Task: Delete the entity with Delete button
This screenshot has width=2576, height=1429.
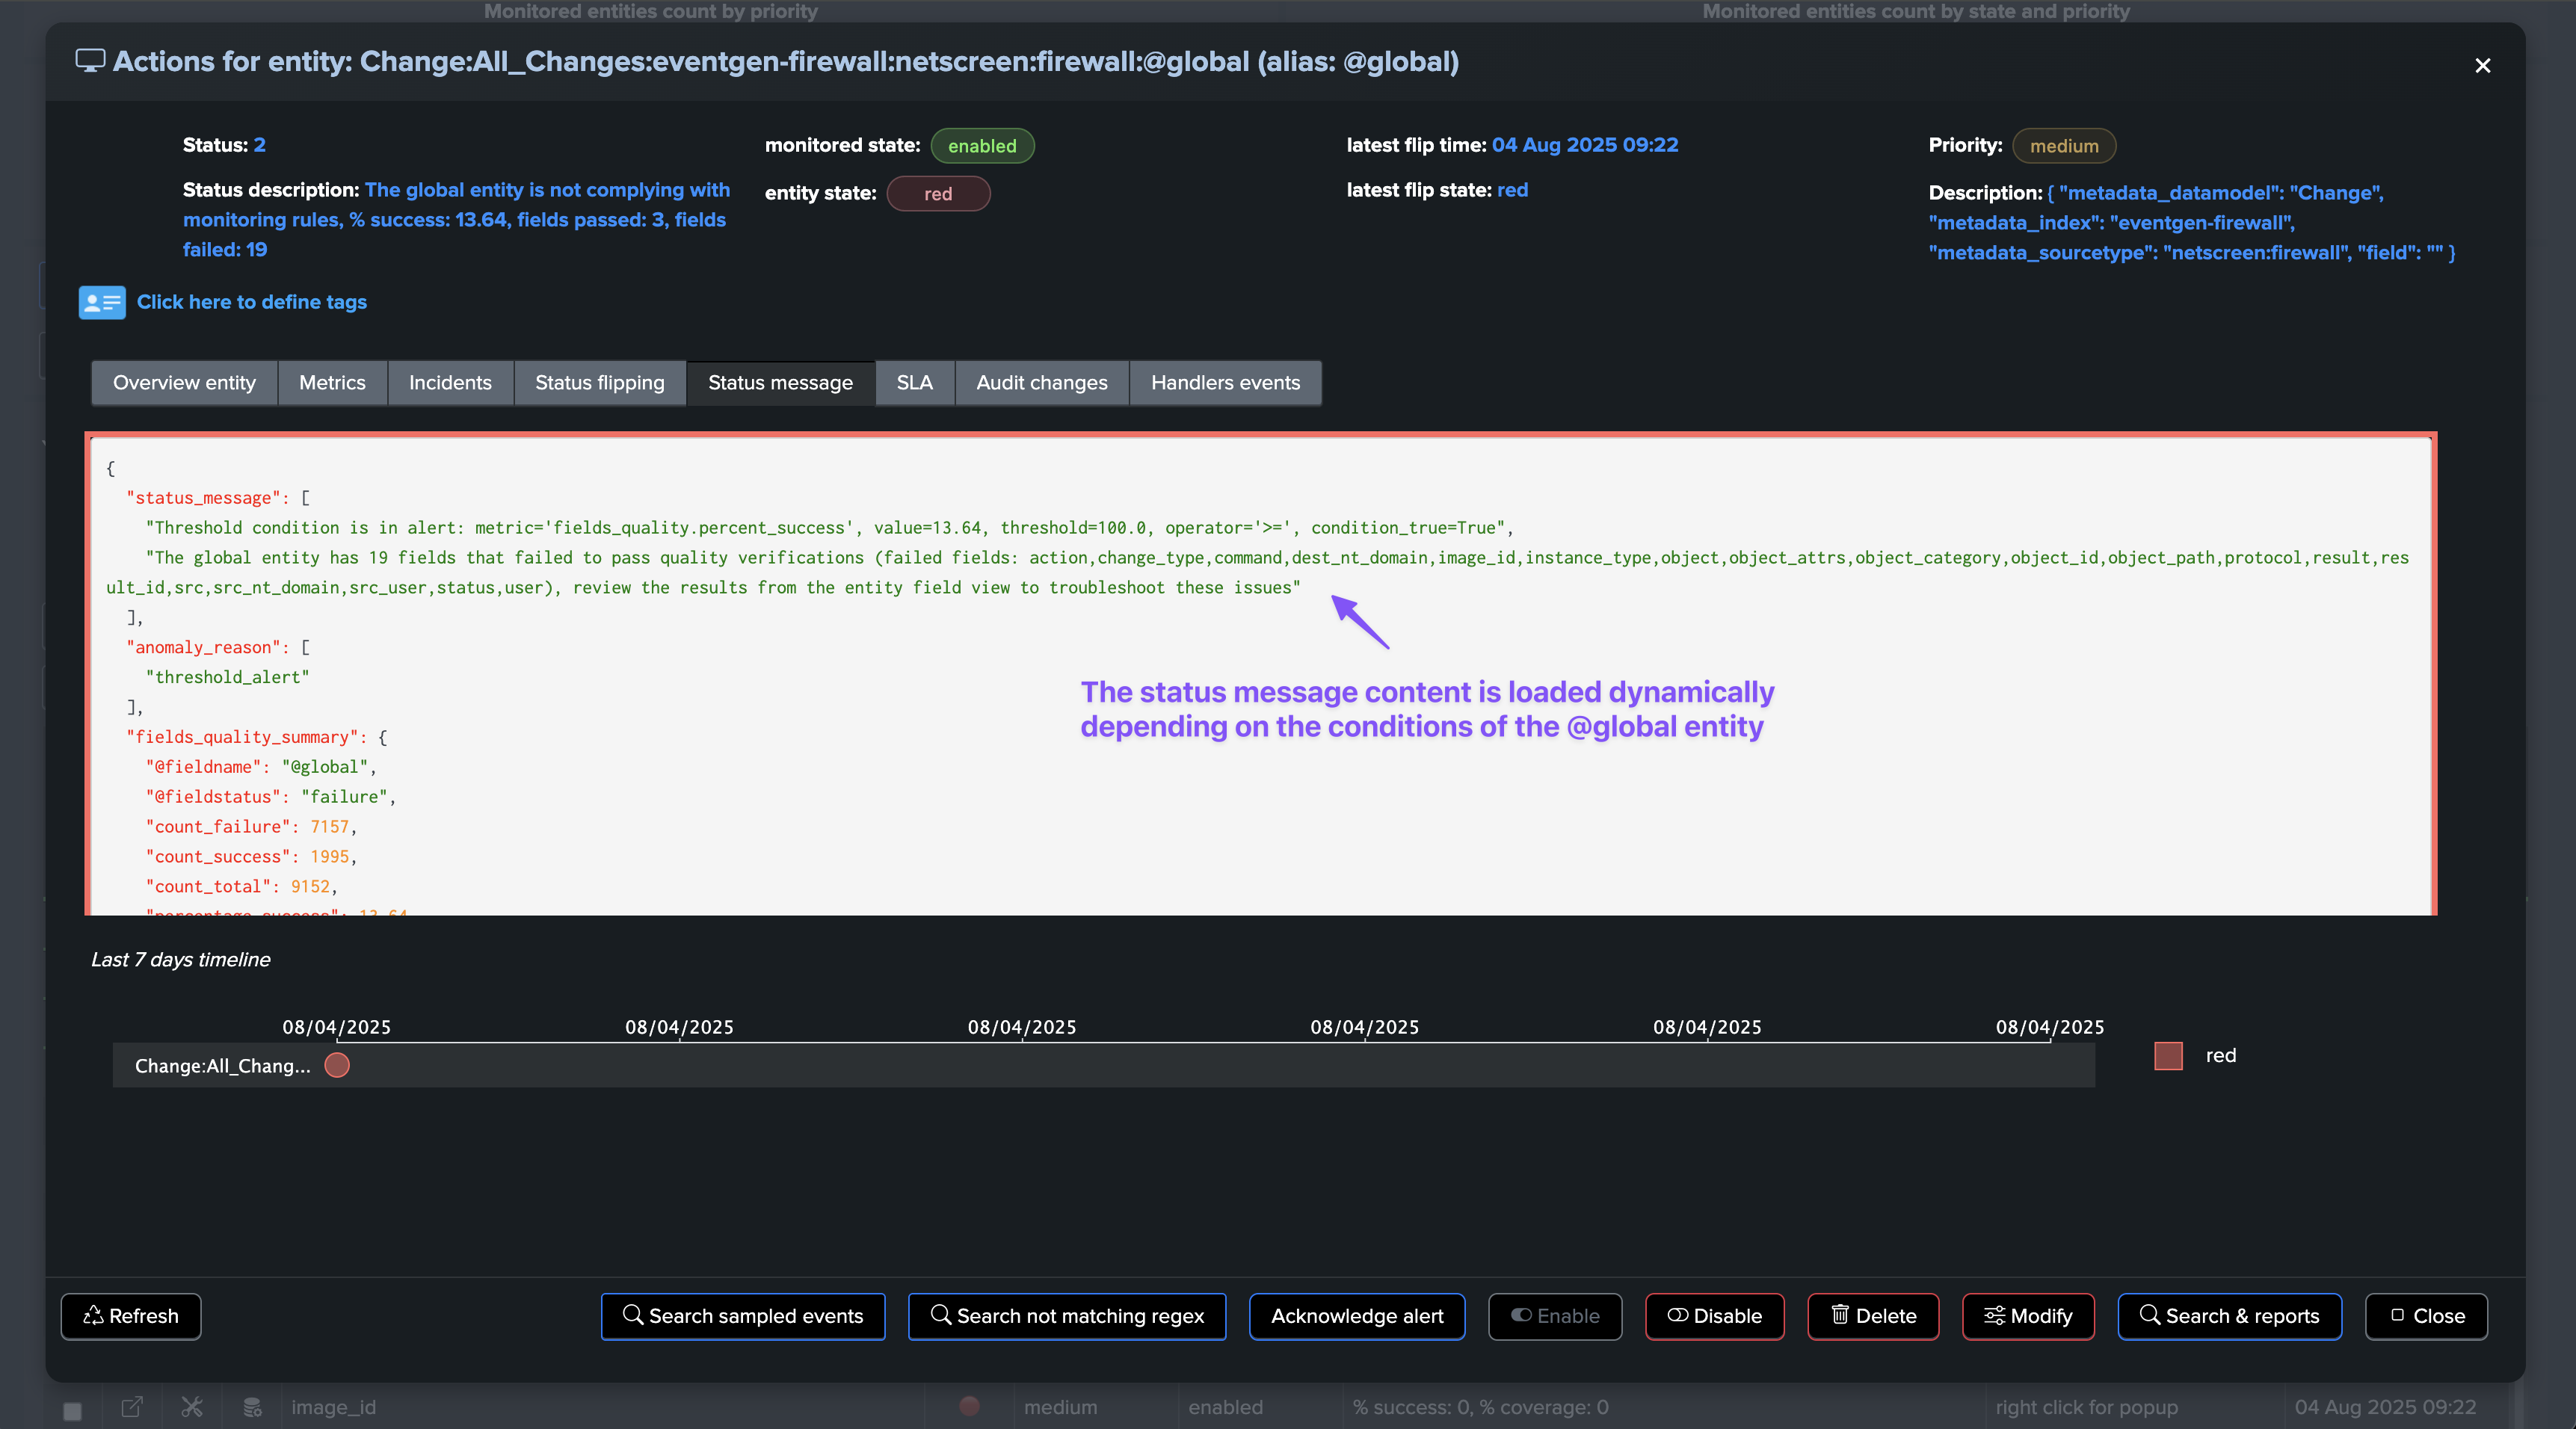Action: pos(1873,1316)
